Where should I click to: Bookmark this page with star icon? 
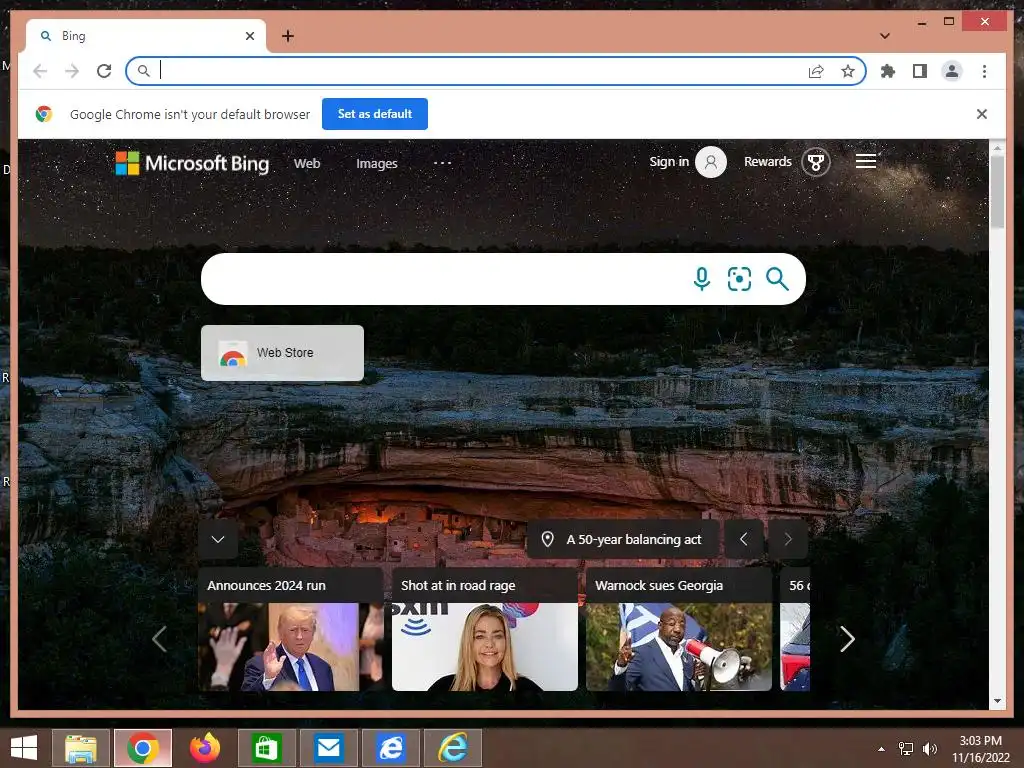[x=848, y=71]
